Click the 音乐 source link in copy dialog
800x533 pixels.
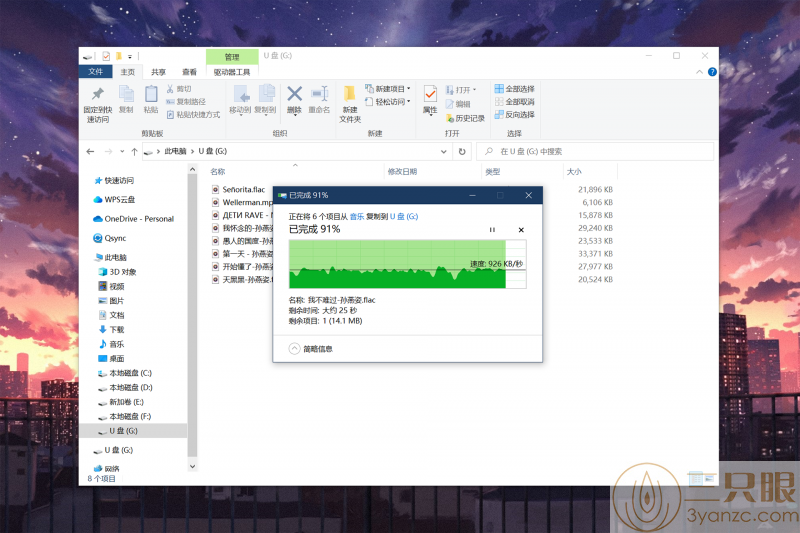coord(357,217)
